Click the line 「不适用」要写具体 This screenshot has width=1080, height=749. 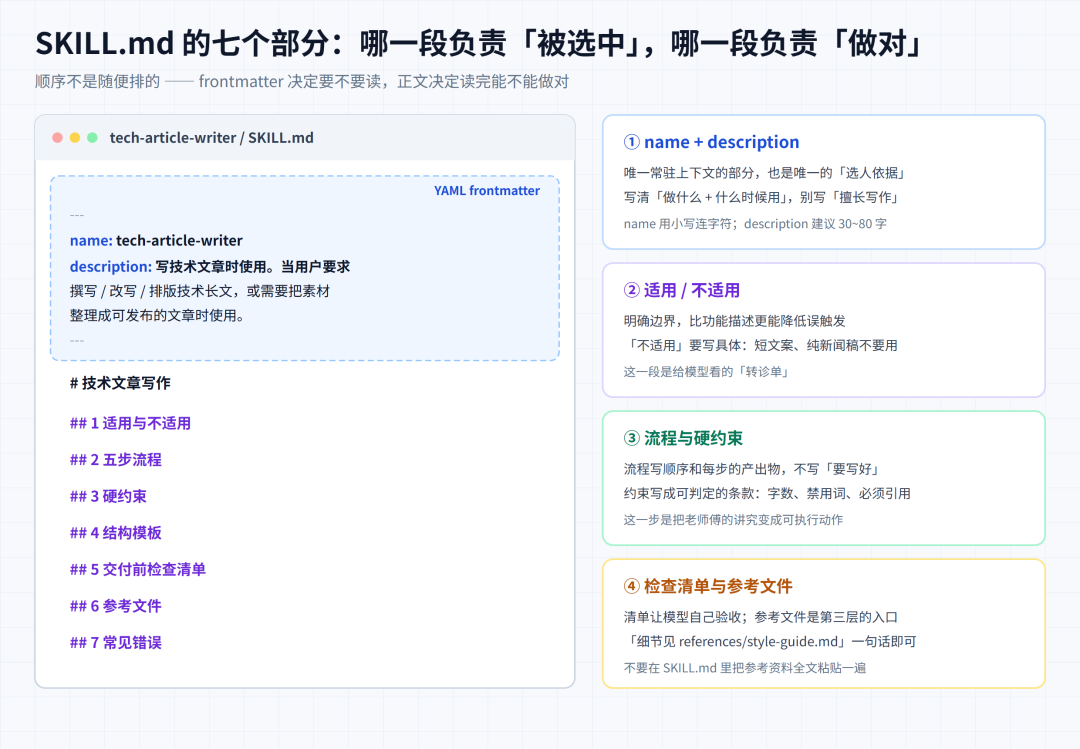[760, 345]
